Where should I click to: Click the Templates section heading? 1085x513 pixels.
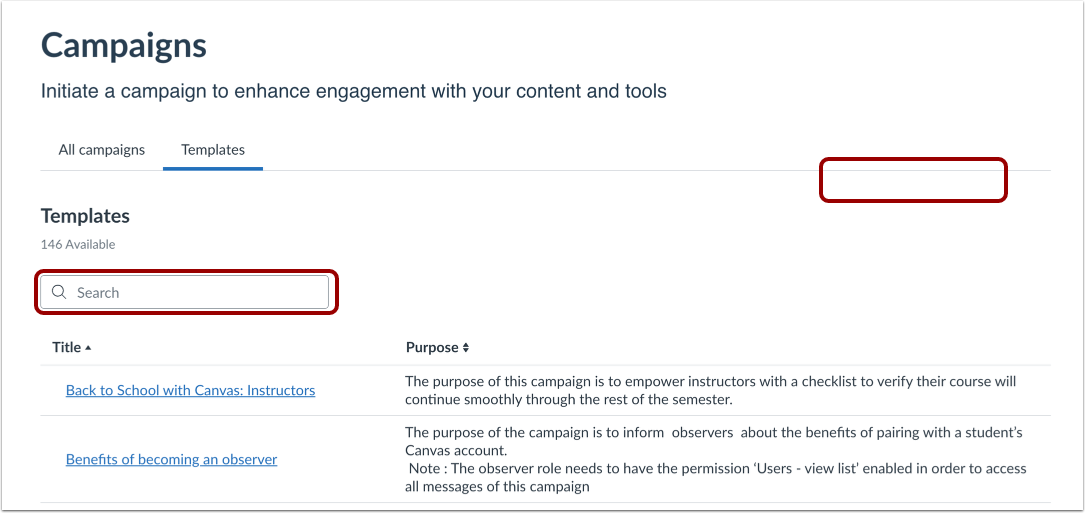coord(85,216)
